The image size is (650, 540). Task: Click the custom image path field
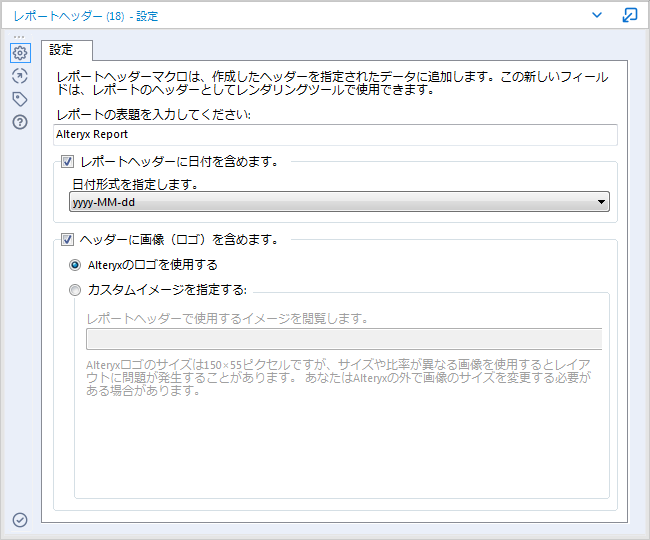343,339
